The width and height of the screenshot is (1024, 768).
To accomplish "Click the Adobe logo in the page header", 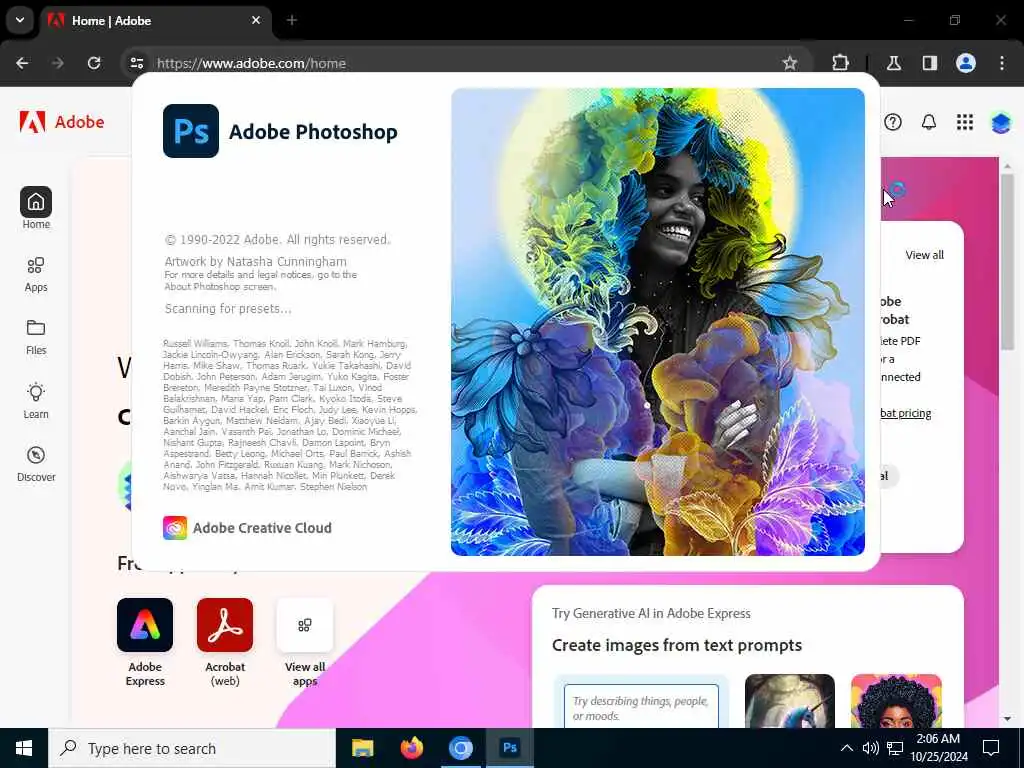I will point(61,122).
